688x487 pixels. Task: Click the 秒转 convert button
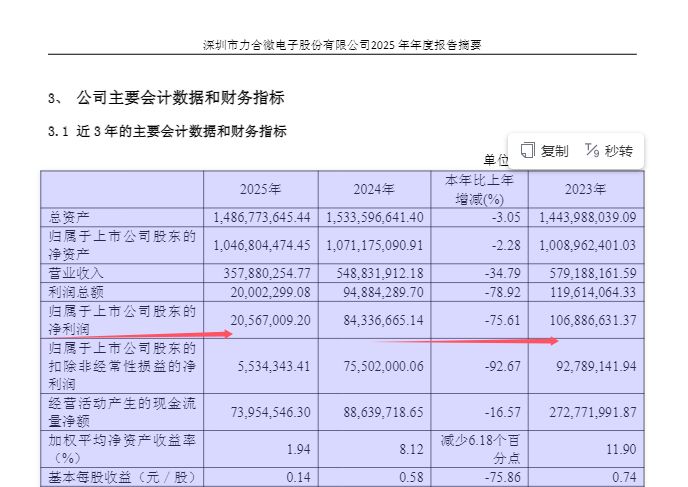pyautogui.click(x=609, y=151)
